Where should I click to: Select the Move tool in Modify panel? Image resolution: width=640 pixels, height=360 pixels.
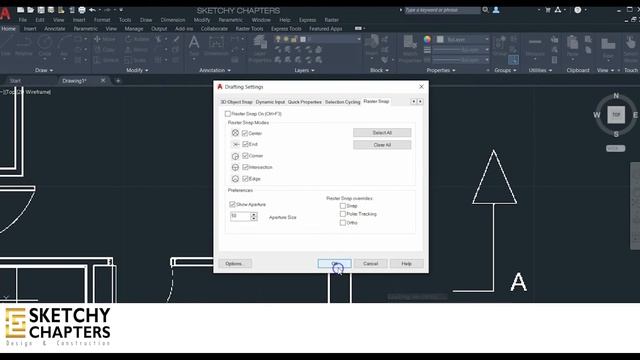coord(105,39)
